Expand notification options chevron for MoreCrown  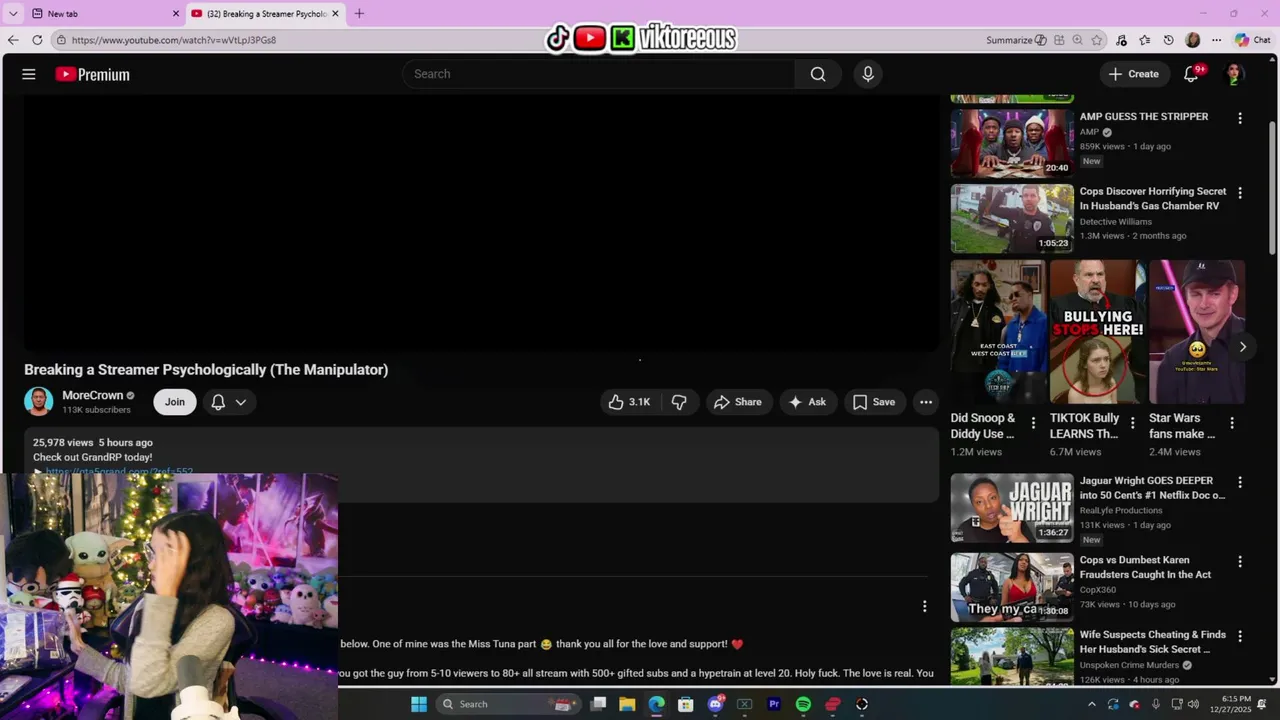(x=241, y=402)
